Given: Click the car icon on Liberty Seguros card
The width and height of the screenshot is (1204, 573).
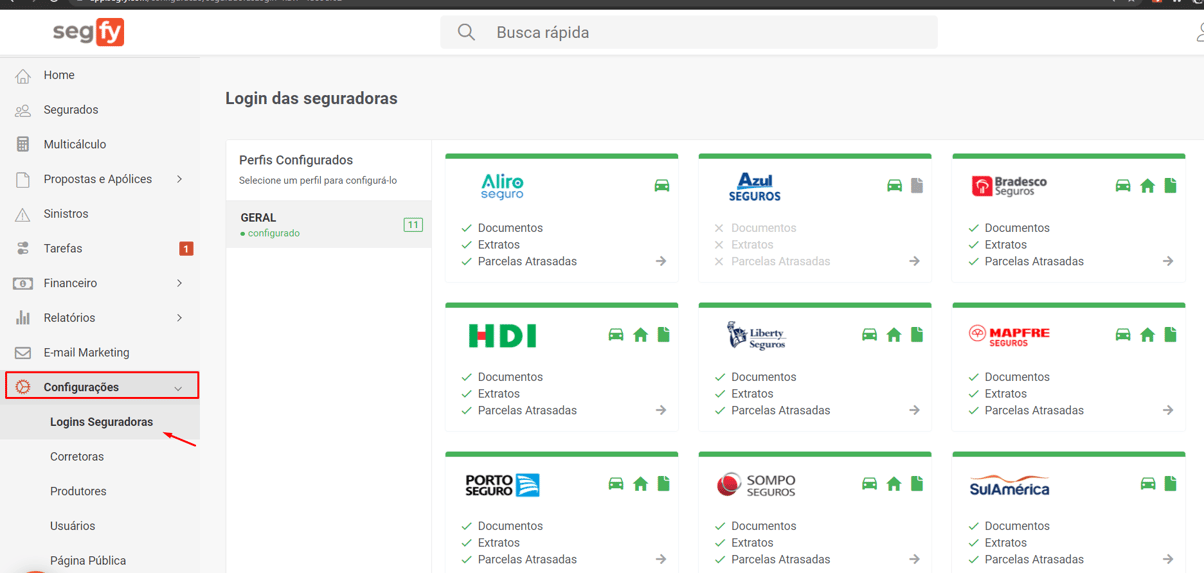Looking at the screenshot, I should pyautogui.click(x=869, y=335).
